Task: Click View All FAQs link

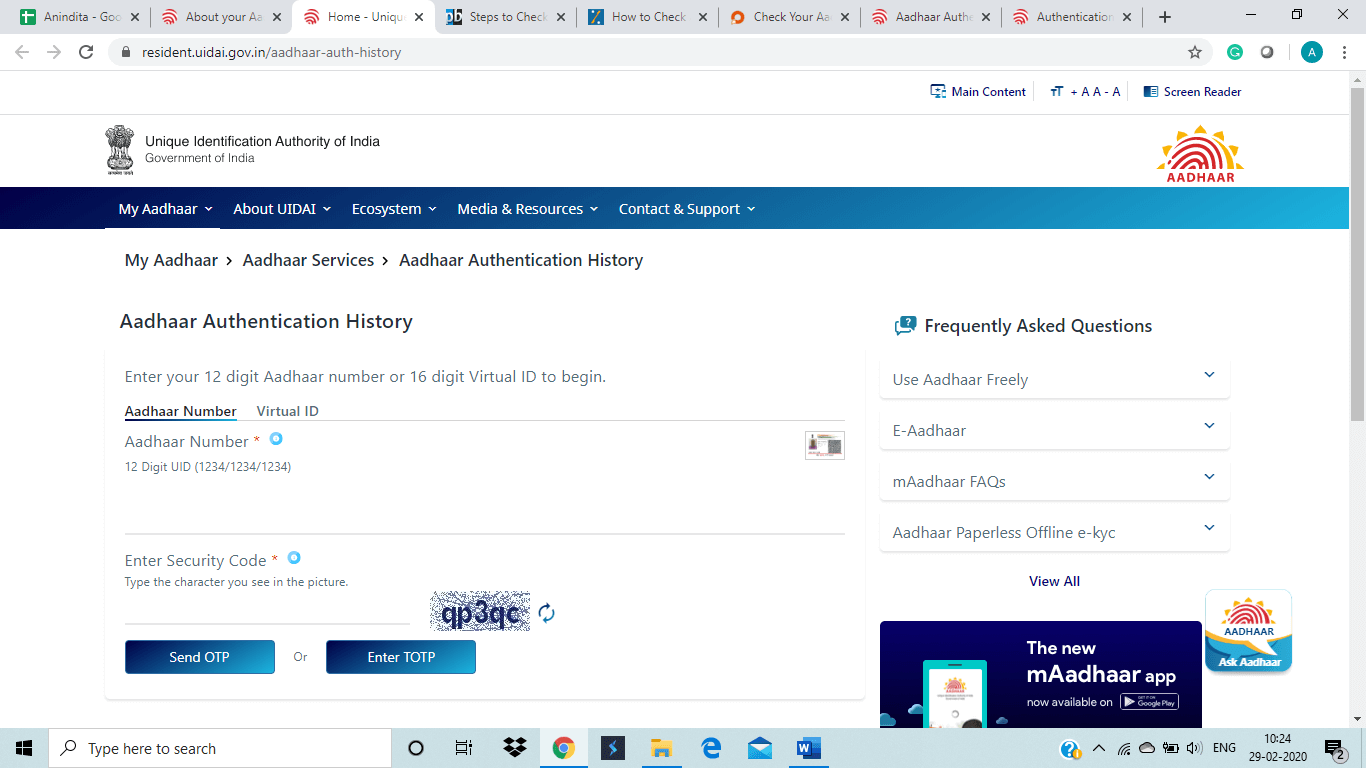Action: coord(1054,581)
